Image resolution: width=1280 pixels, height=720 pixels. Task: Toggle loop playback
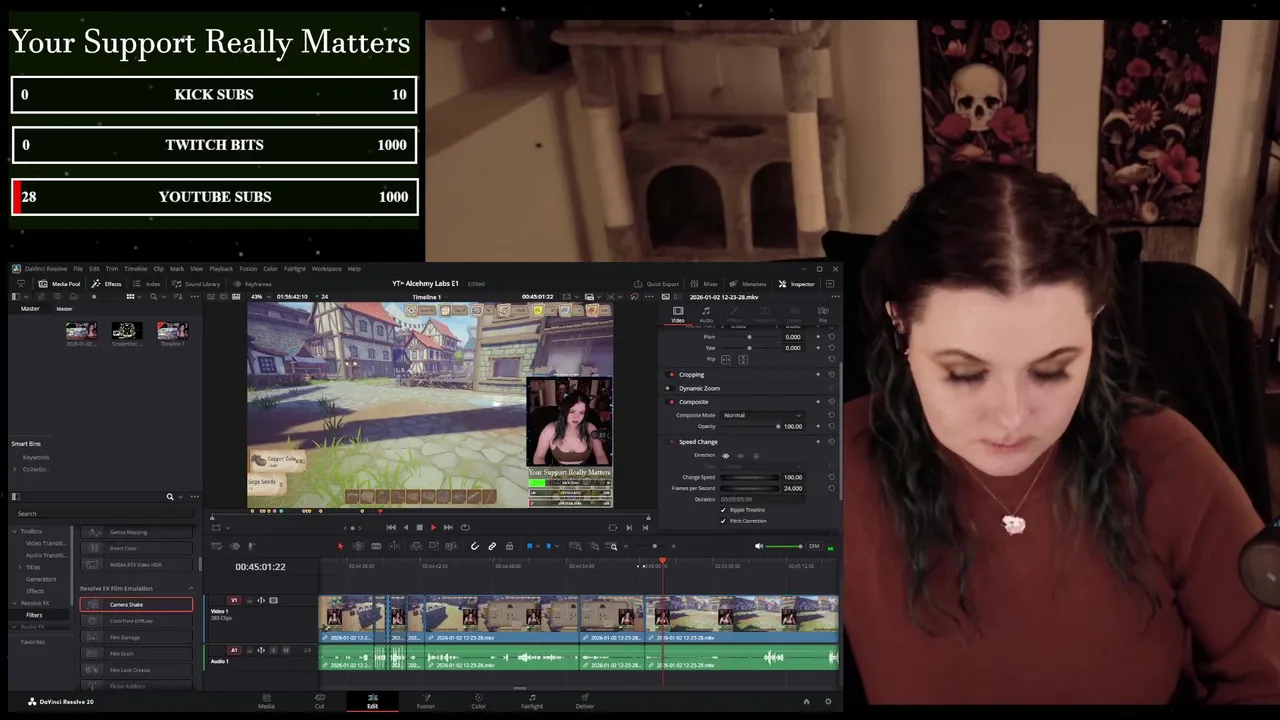point(465,527)
